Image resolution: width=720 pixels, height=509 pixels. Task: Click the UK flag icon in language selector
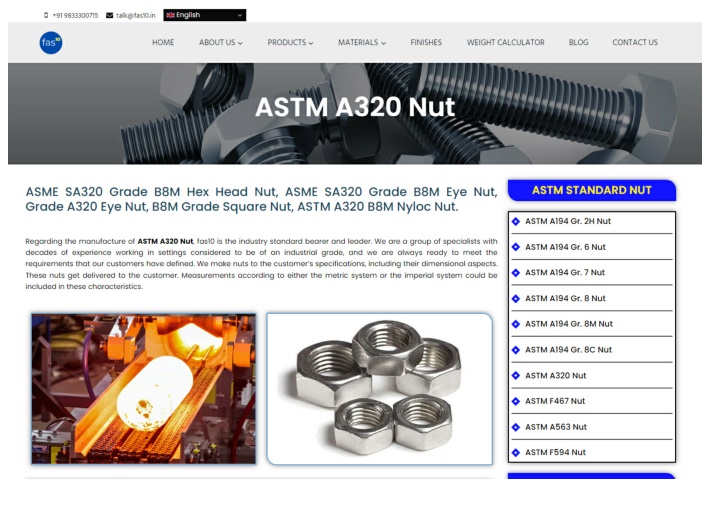click(x=170, y=15)
